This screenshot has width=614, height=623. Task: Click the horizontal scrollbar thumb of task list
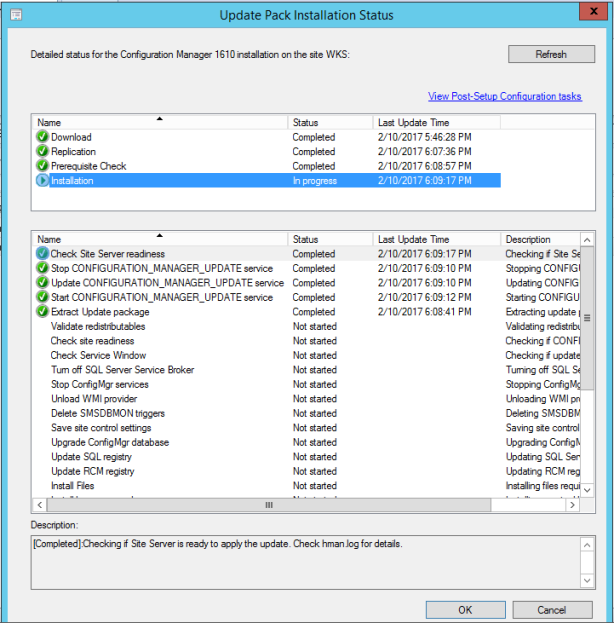pos(269,505)
